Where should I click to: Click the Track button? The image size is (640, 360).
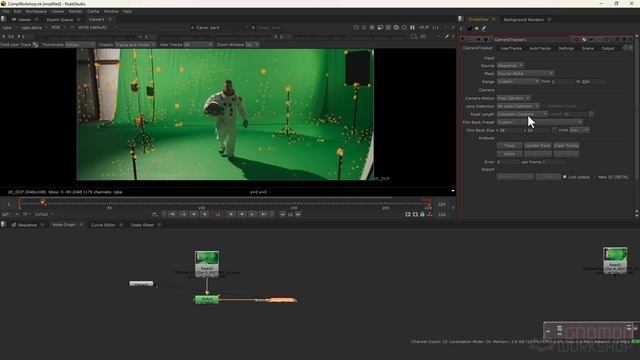coord(509,146)
